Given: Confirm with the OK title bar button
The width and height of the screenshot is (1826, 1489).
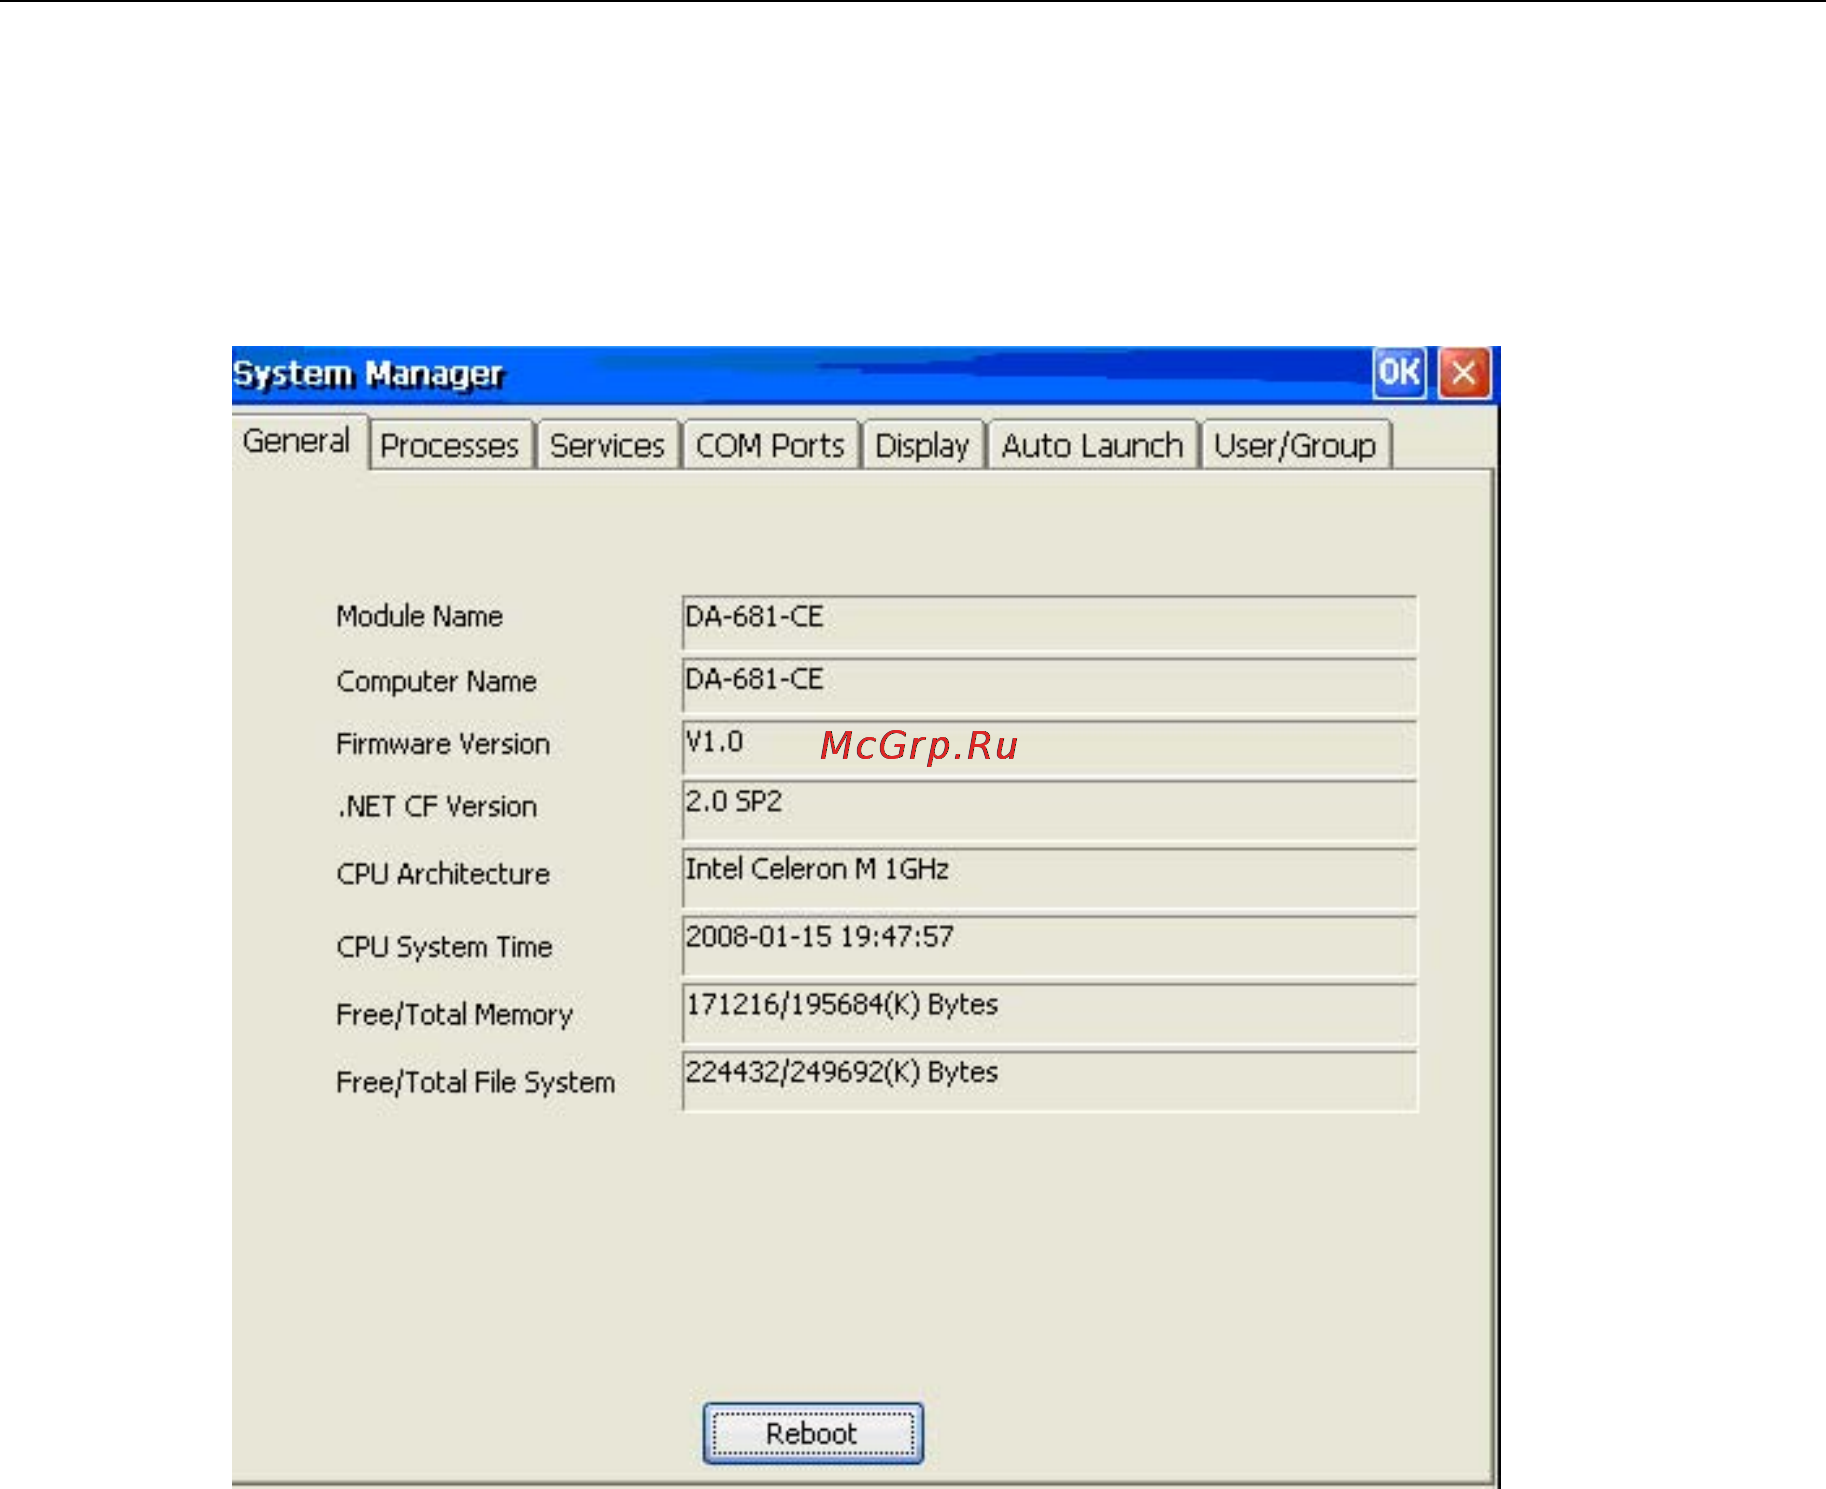Looking at the screenshot, I should pyautogui.click(x=1399, y=373).
